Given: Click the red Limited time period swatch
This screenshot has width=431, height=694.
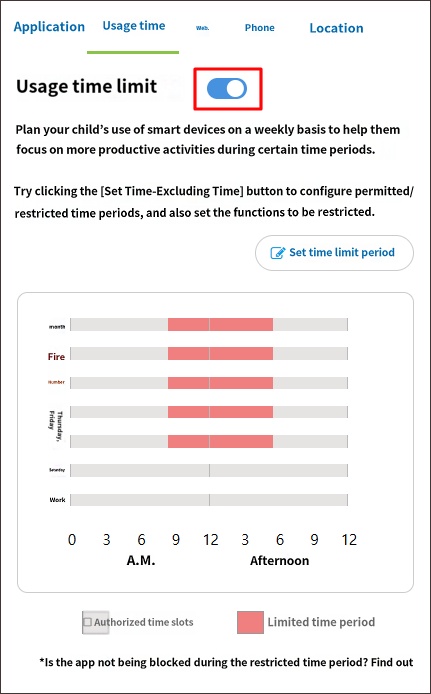Looking at the screenshot, I should click(250, 622).
